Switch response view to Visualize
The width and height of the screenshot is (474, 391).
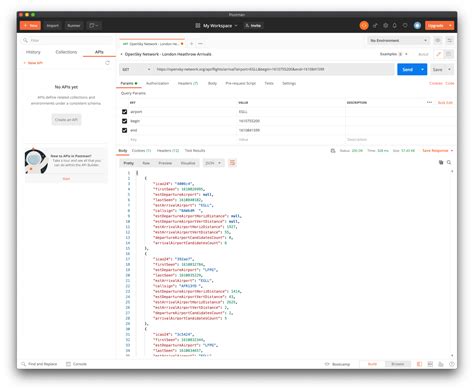[x=188, y=163]
